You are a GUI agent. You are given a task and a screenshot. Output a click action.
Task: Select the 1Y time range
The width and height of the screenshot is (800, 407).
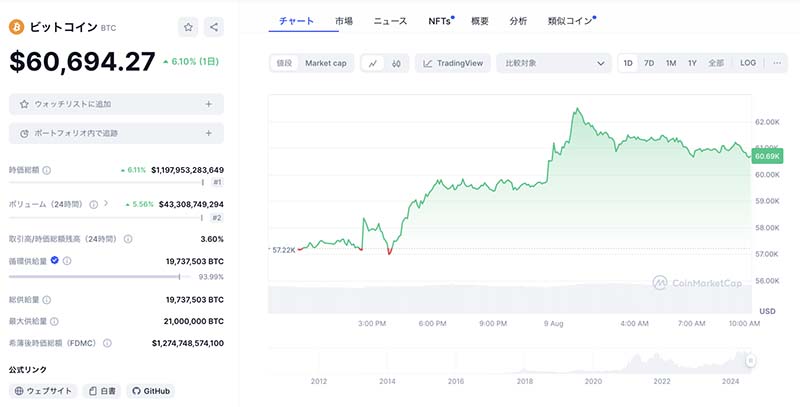point(692,63)
